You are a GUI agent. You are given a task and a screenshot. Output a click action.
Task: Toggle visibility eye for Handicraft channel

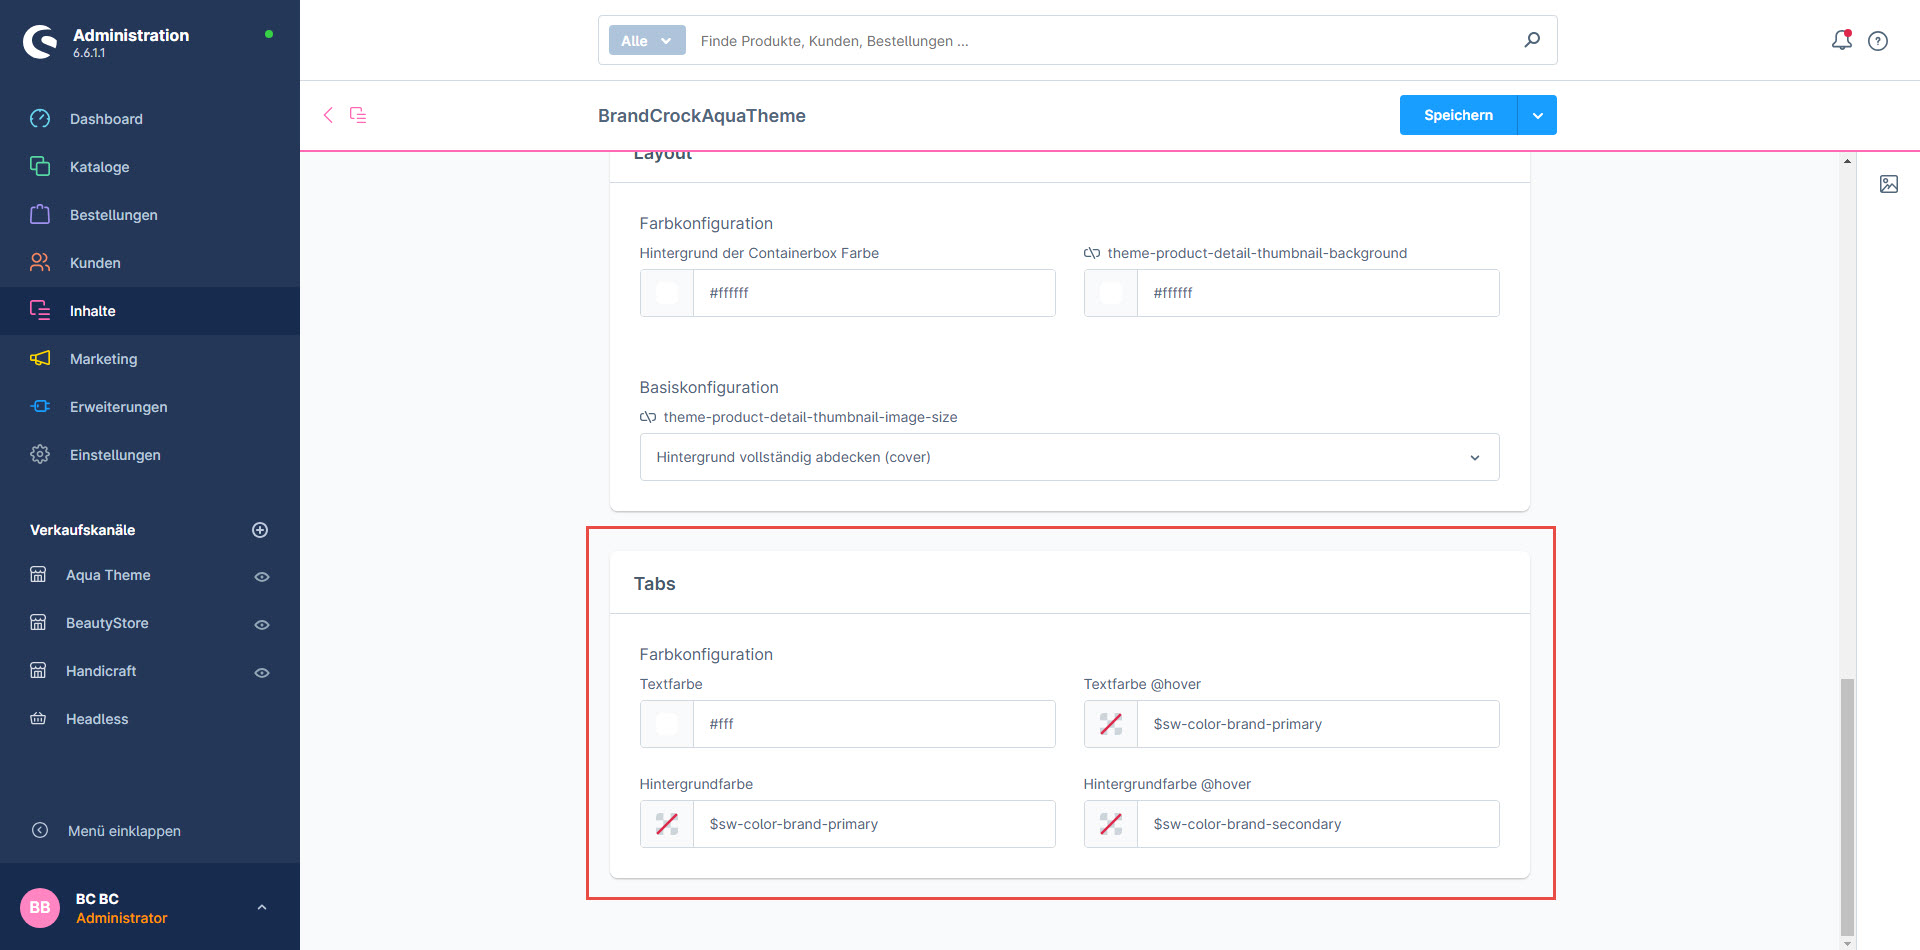click(262, 673)
